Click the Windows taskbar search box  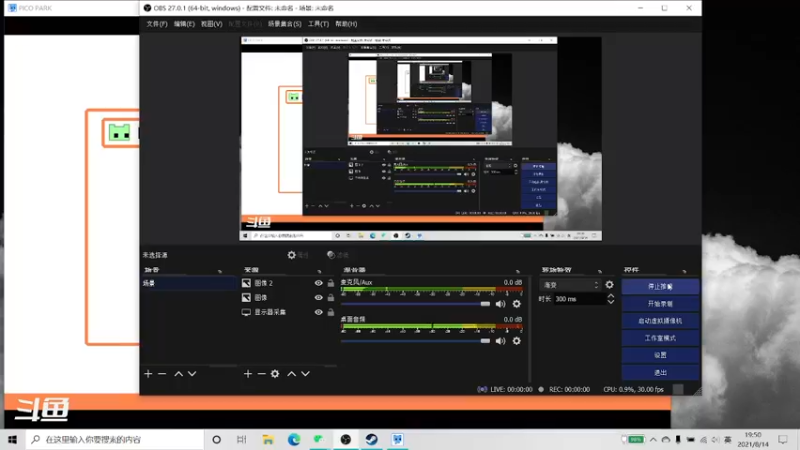(115, 439)
